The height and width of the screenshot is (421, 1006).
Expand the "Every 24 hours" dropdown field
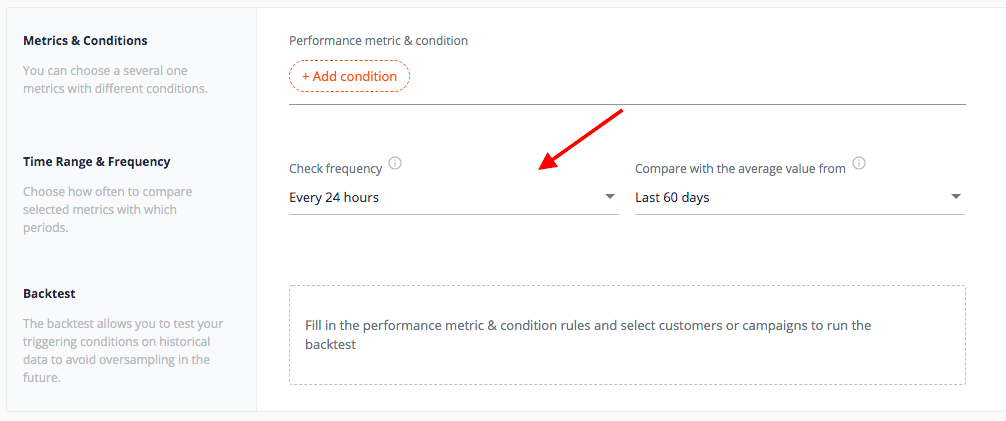pos(454,198)
